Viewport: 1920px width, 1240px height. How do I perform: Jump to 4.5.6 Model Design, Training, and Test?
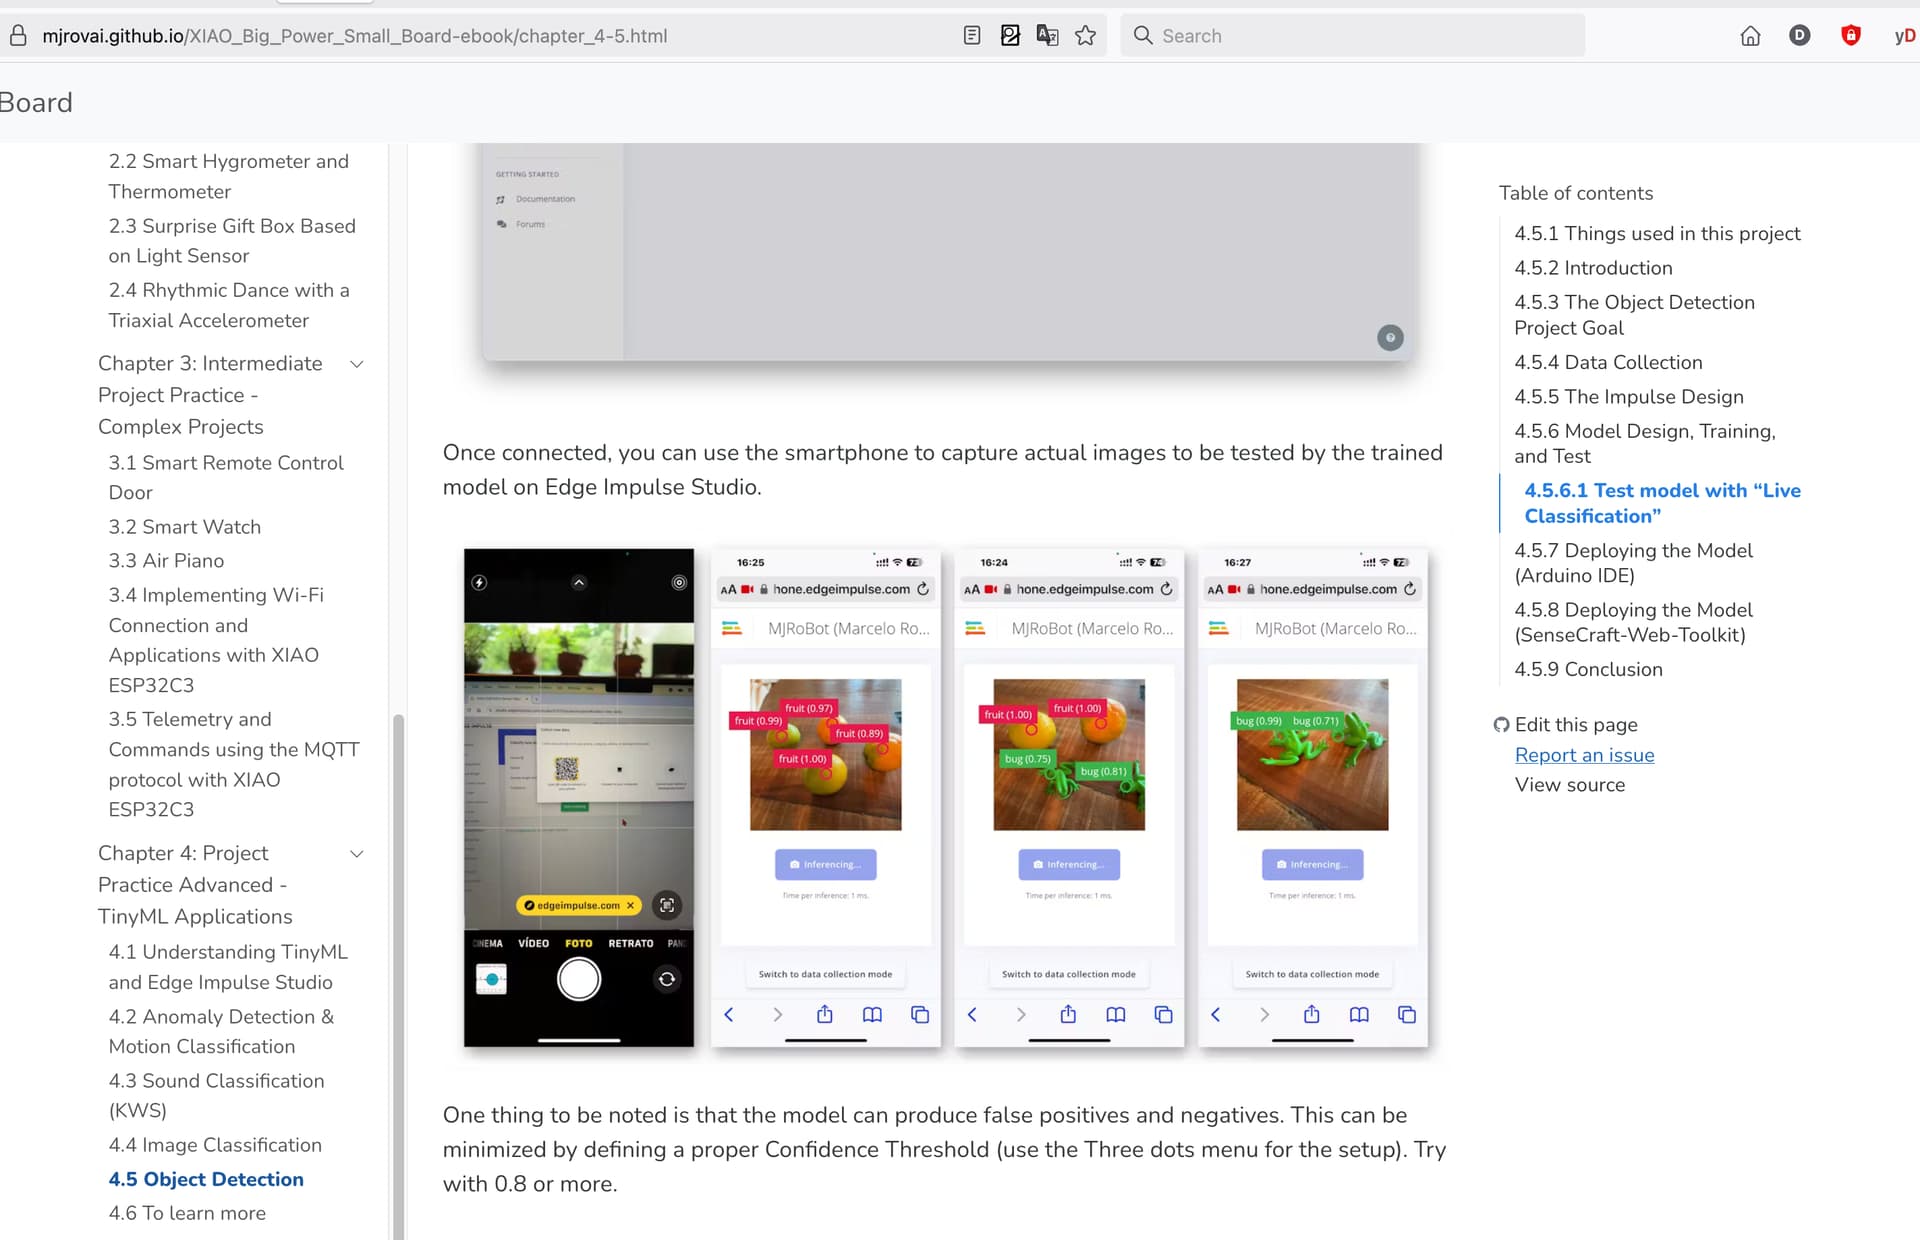(x=1644, y=444)
